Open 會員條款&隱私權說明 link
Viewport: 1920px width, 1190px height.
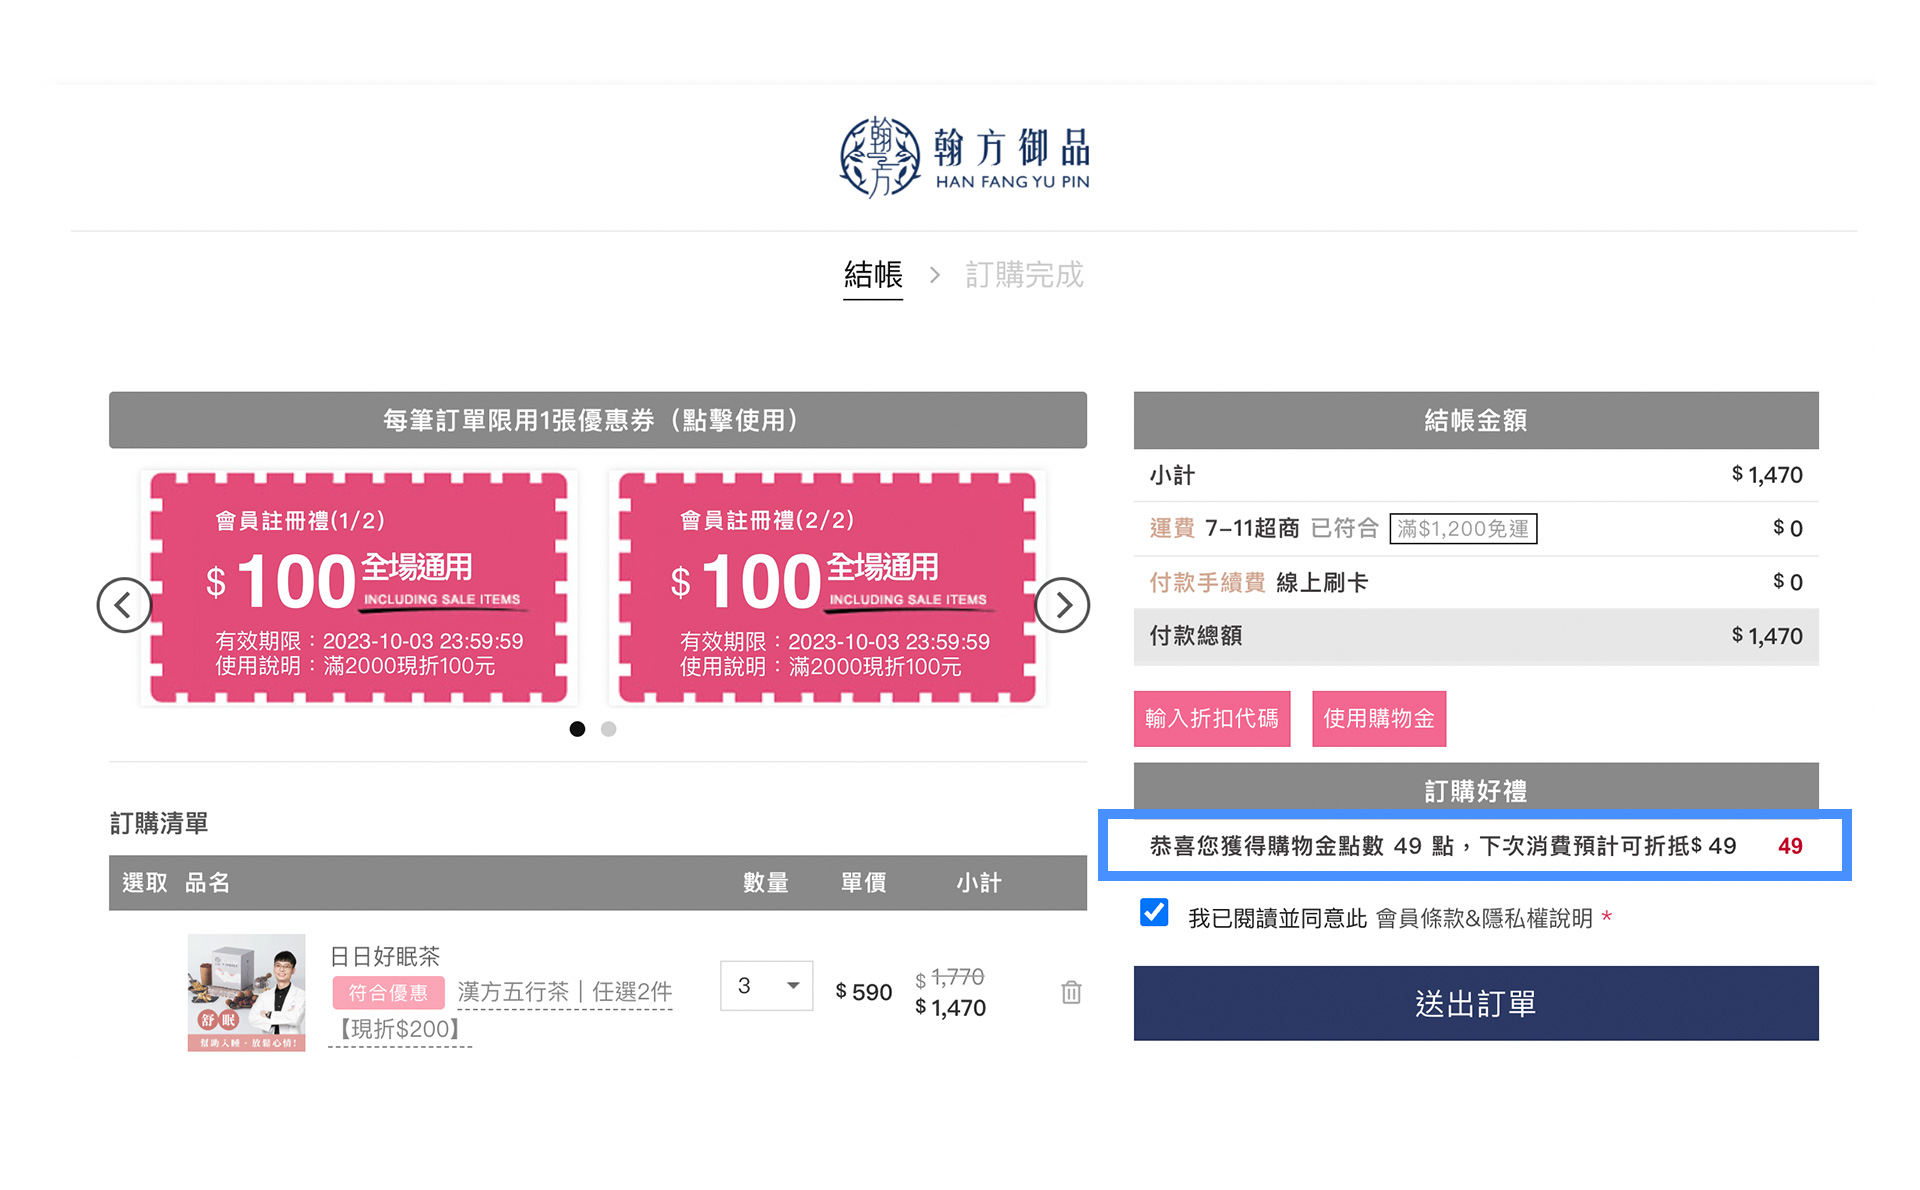[x=1483, y=918]
